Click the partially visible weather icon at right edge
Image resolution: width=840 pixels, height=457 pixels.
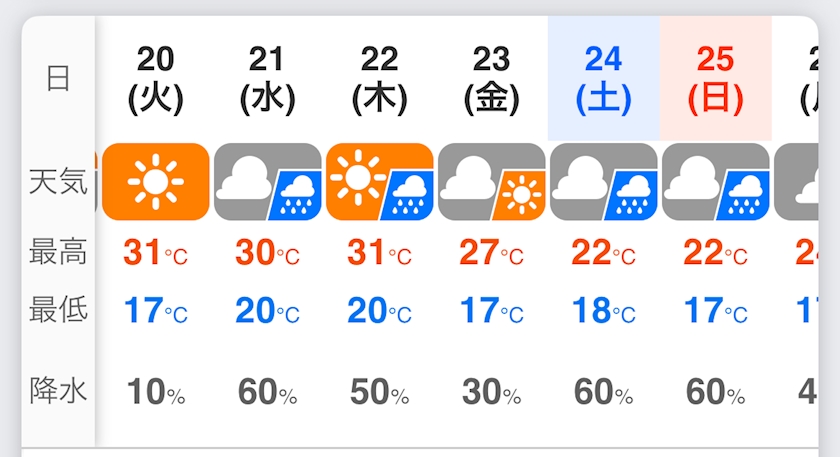point(806,182)
